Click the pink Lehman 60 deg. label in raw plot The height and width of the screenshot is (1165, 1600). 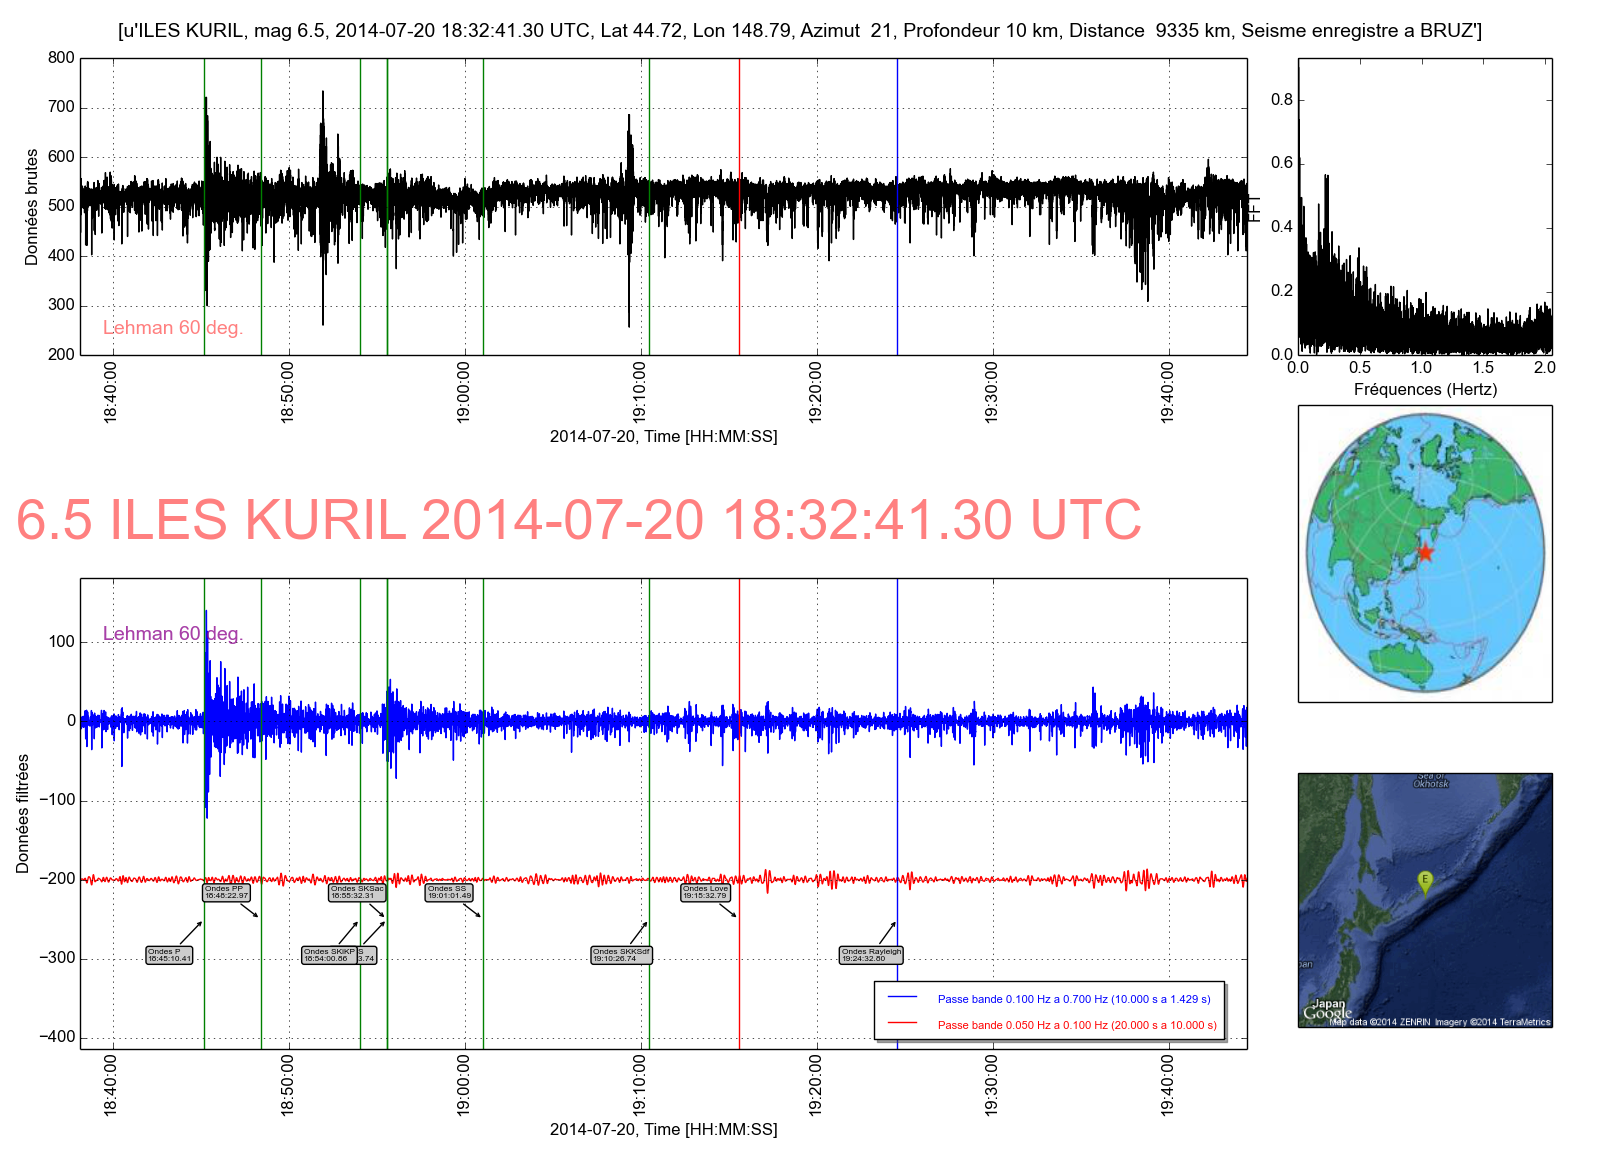(172, 328)
